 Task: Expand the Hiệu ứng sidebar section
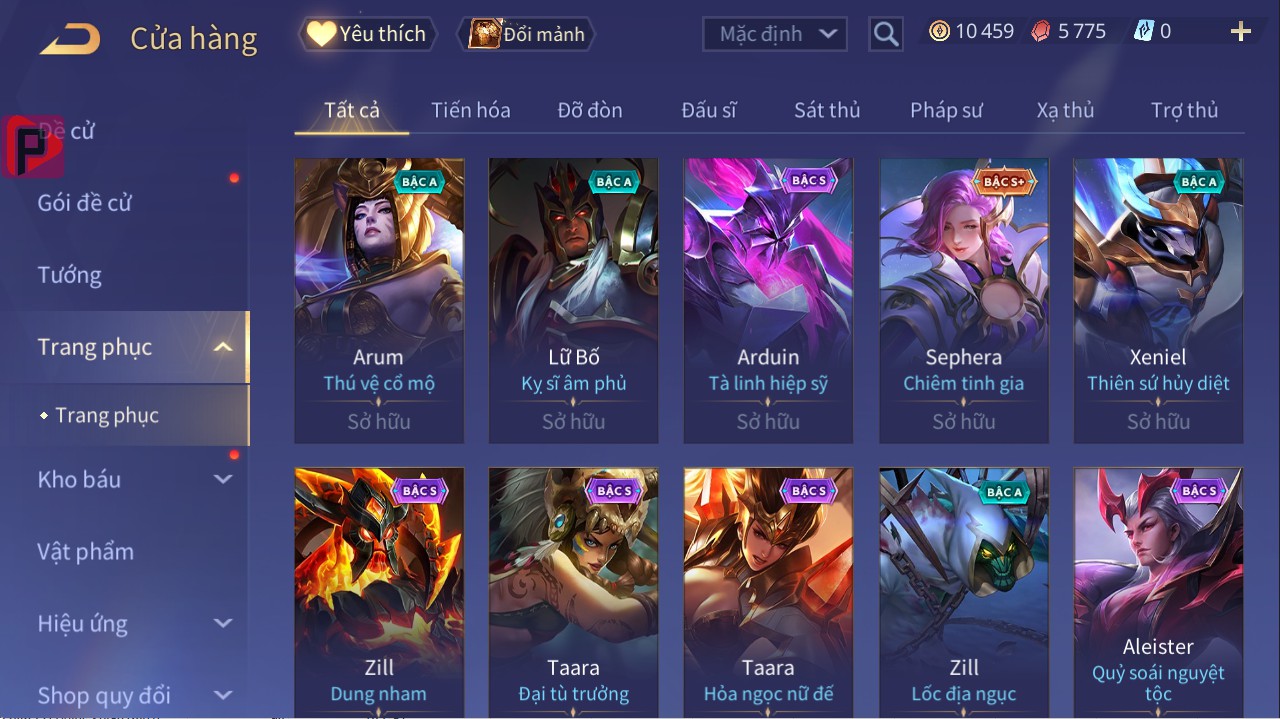point(223,623)
